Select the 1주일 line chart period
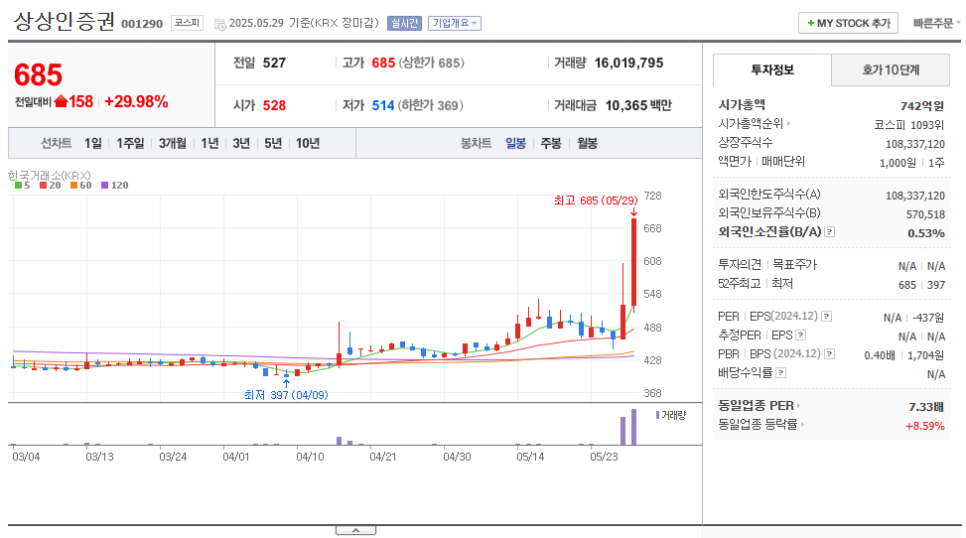Viewport: 966px width, 538px height. pyautogui.click(x=130, y=144)
